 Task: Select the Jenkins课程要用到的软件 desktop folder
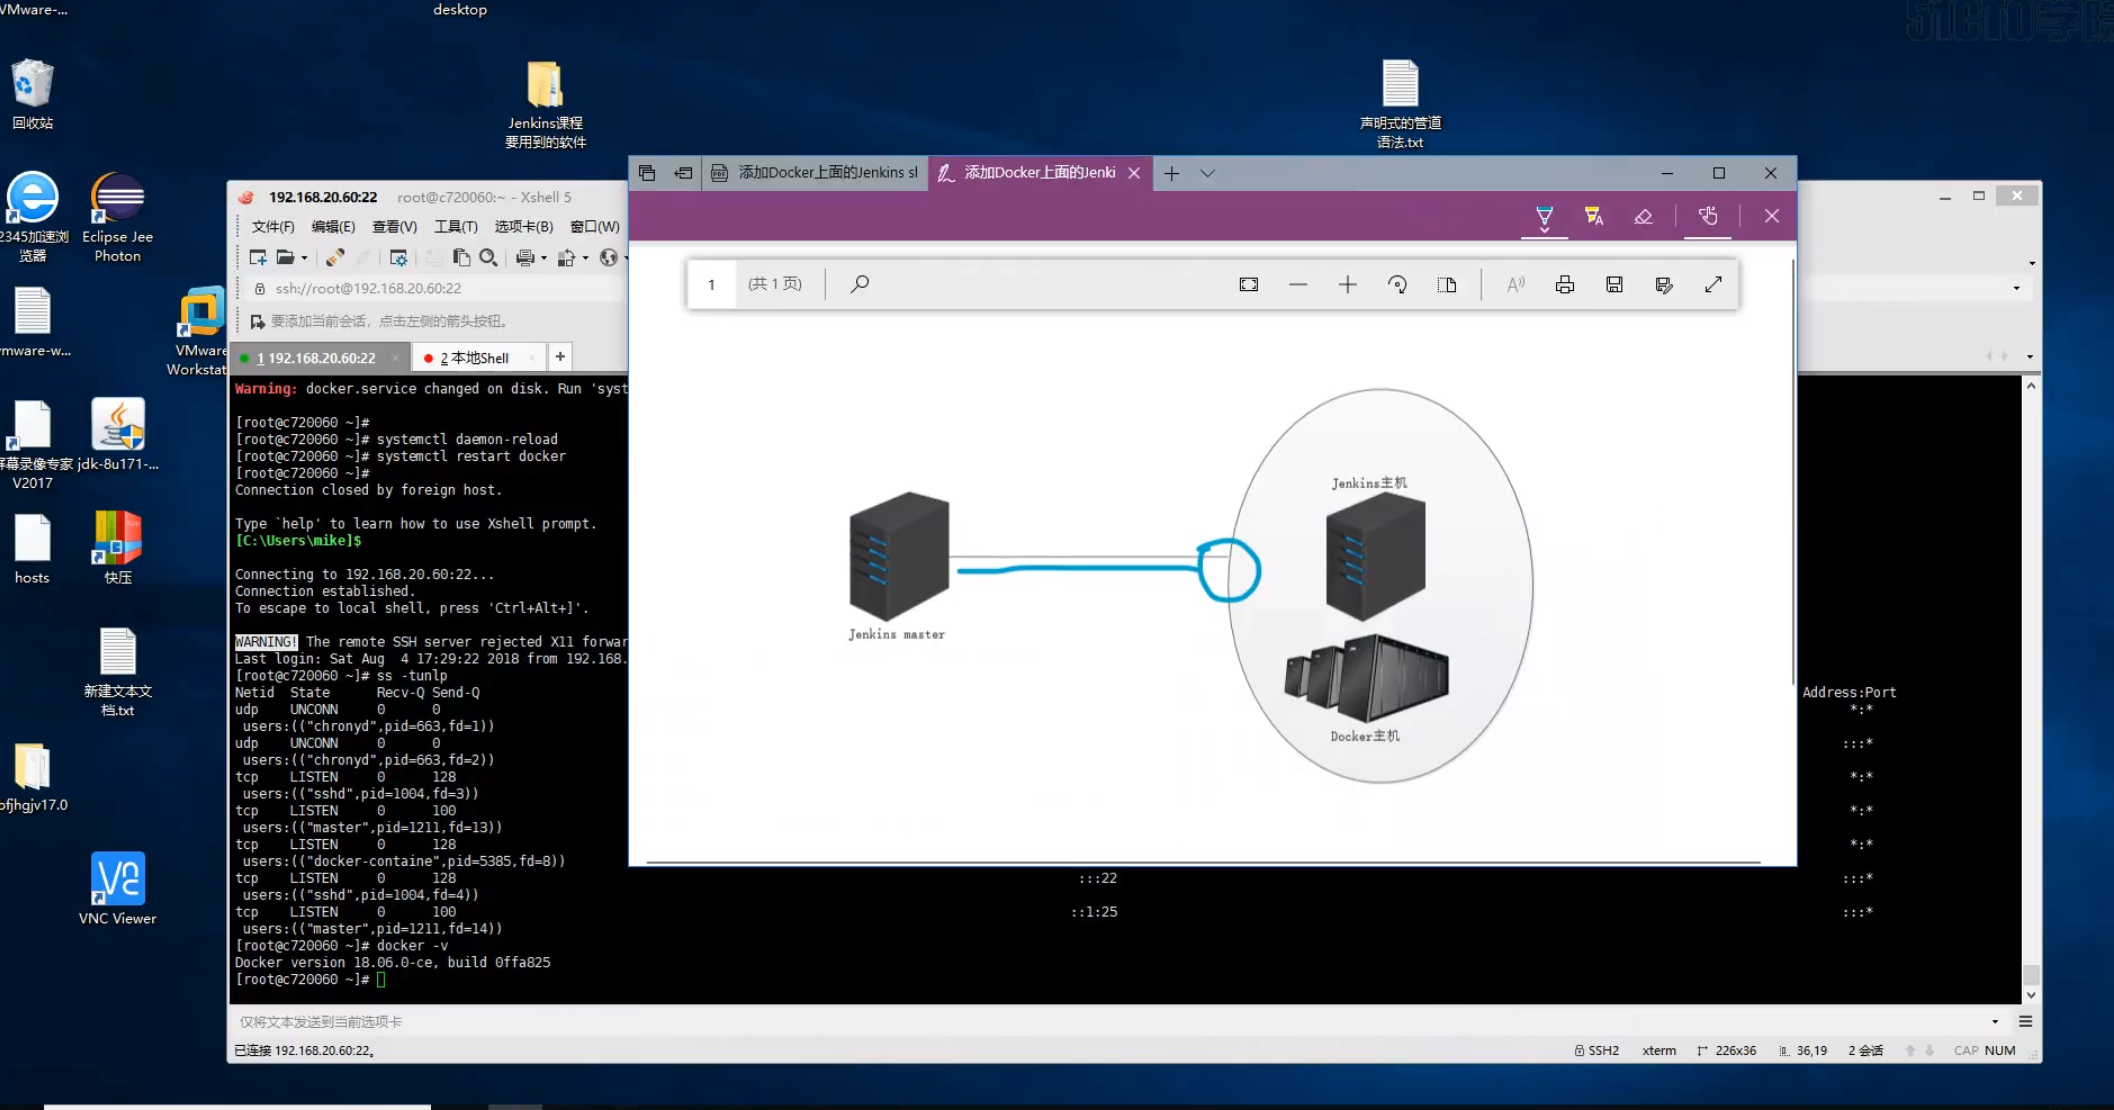[x=545, y=105]
